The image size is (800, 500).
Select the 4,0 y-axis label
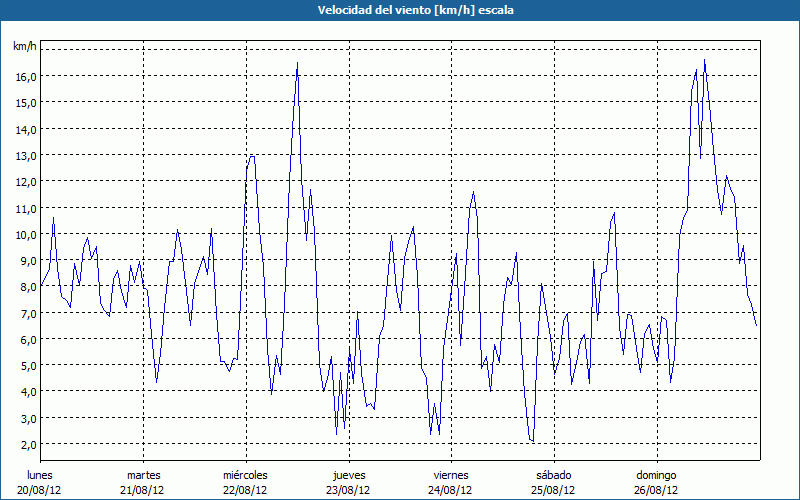click(25, 391)
